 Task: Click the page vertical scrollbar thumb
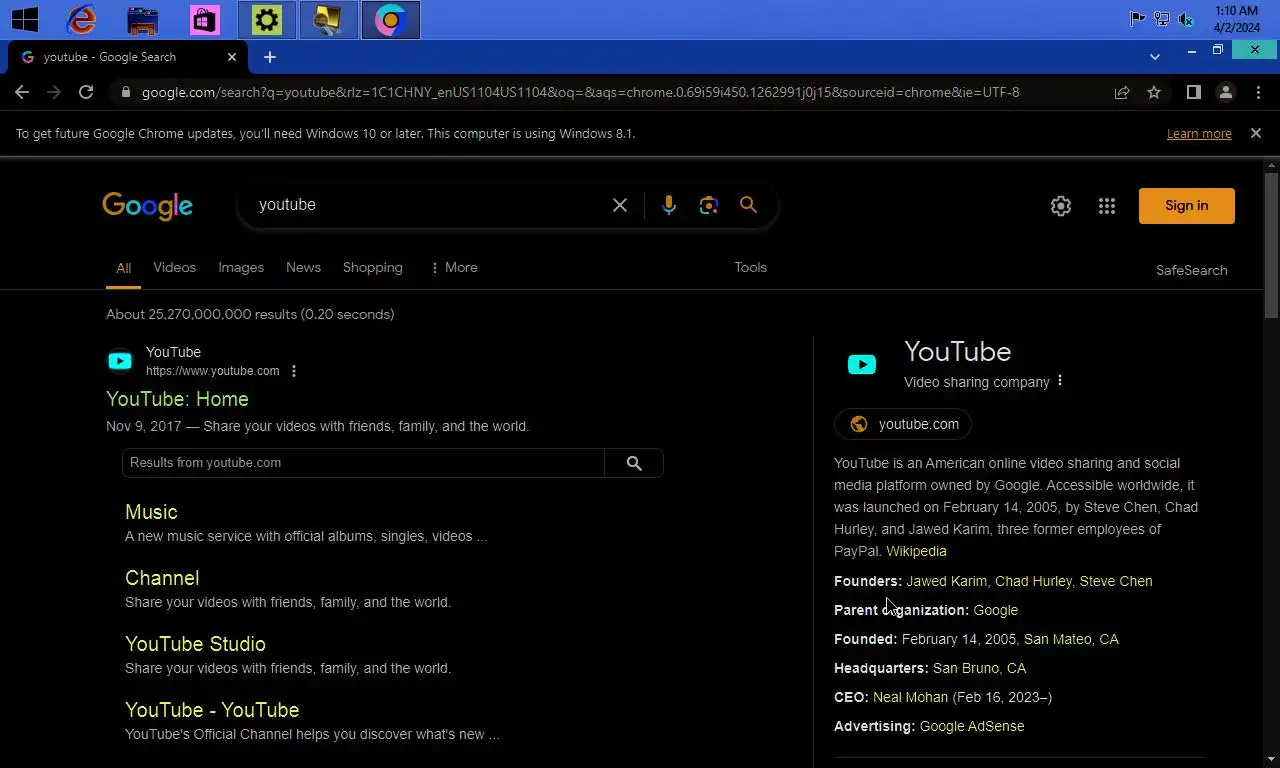pos(1271,246)
